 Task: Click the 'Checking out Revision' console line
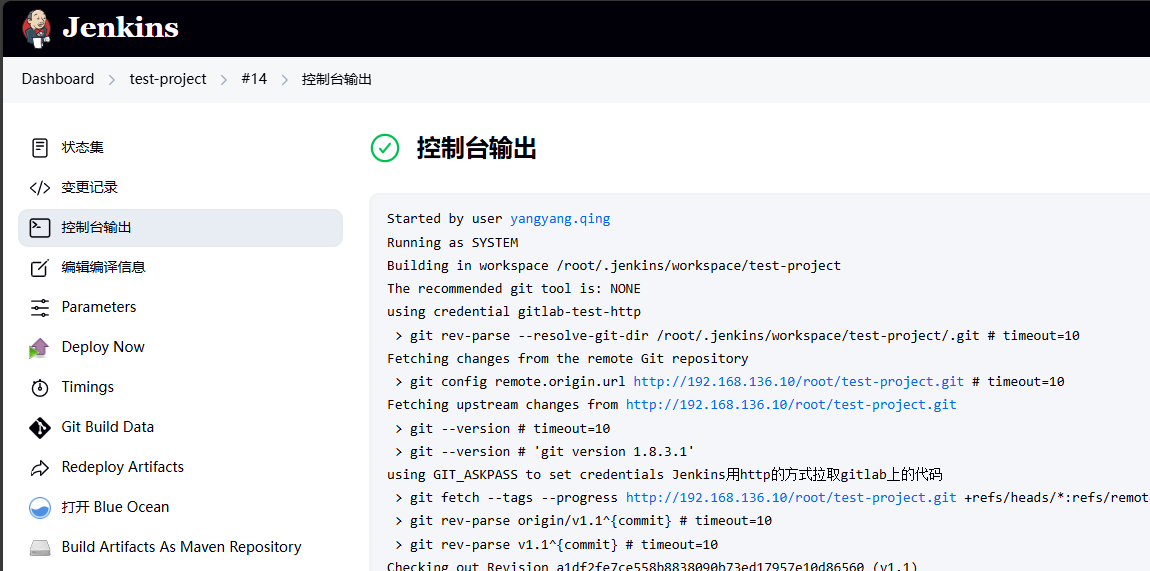pyautogui.click(x=652, y=566)
